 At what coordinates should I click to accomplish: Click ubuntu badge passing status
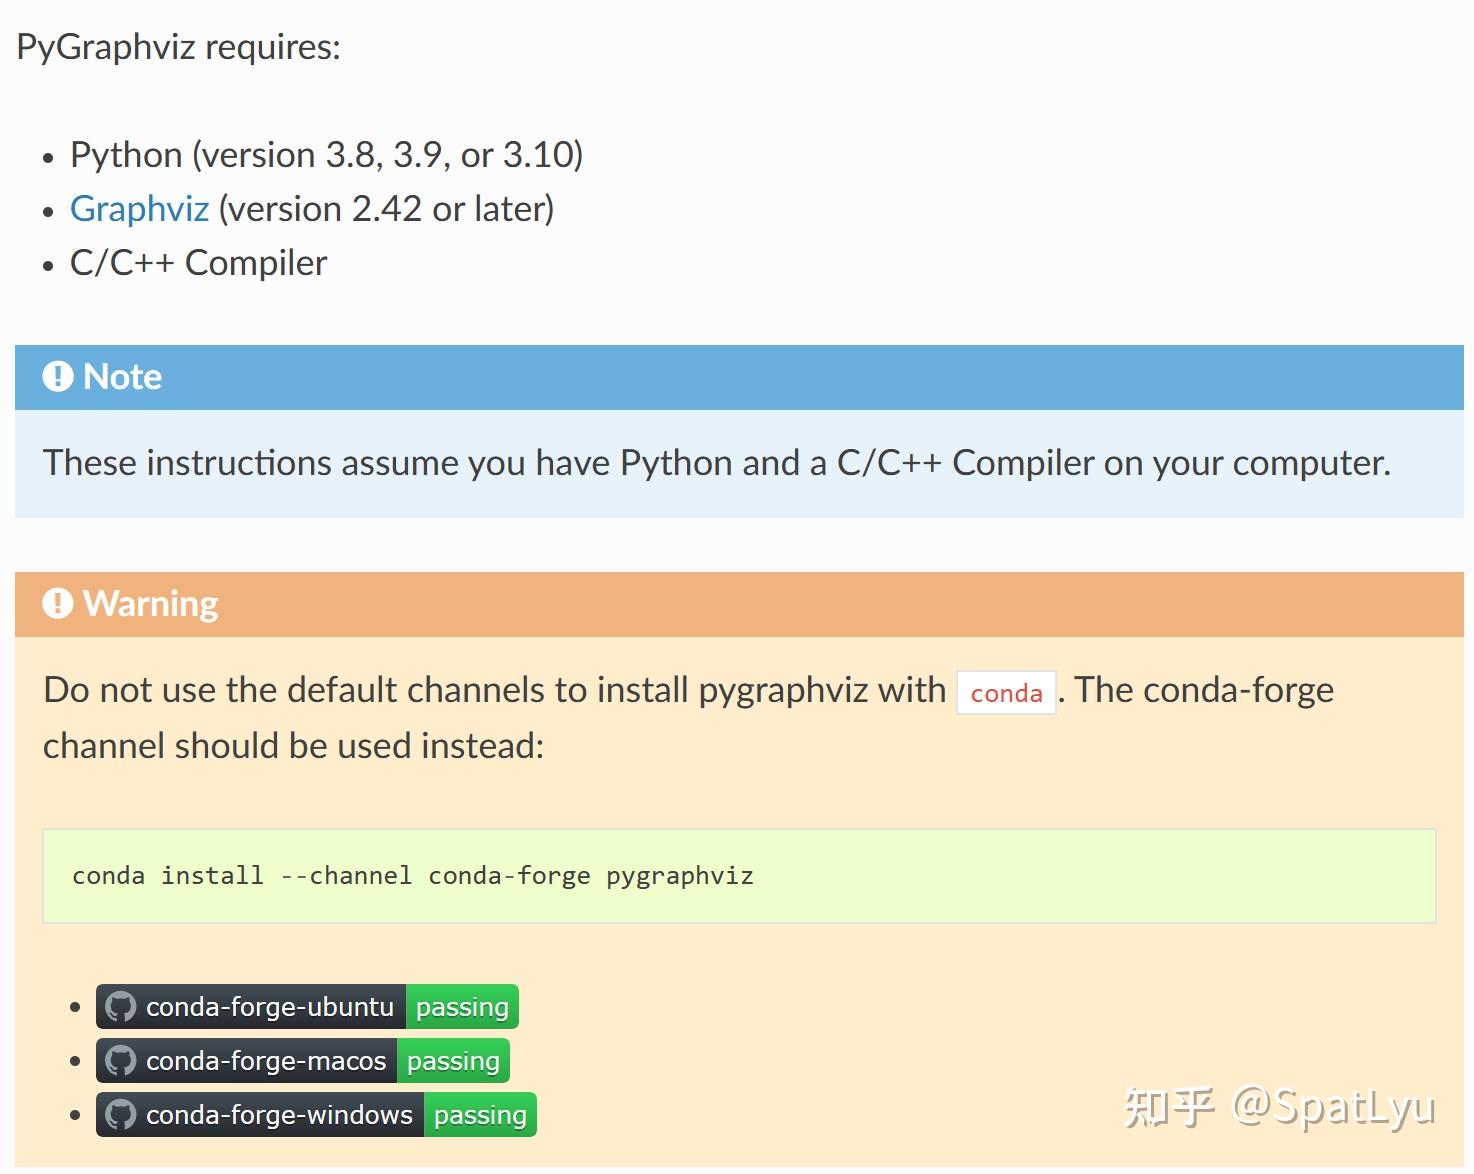coord(462,1007)
